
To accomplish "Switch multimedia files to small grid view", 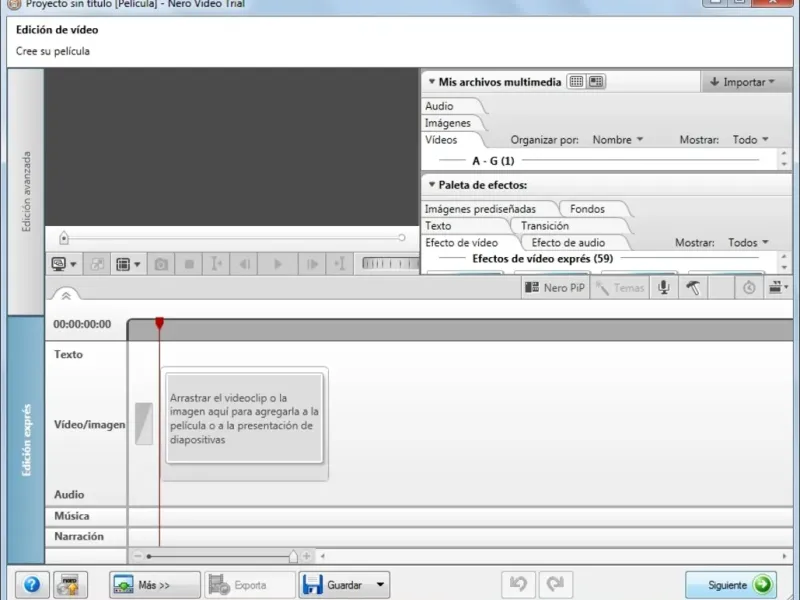I will [x=577, y=82].
